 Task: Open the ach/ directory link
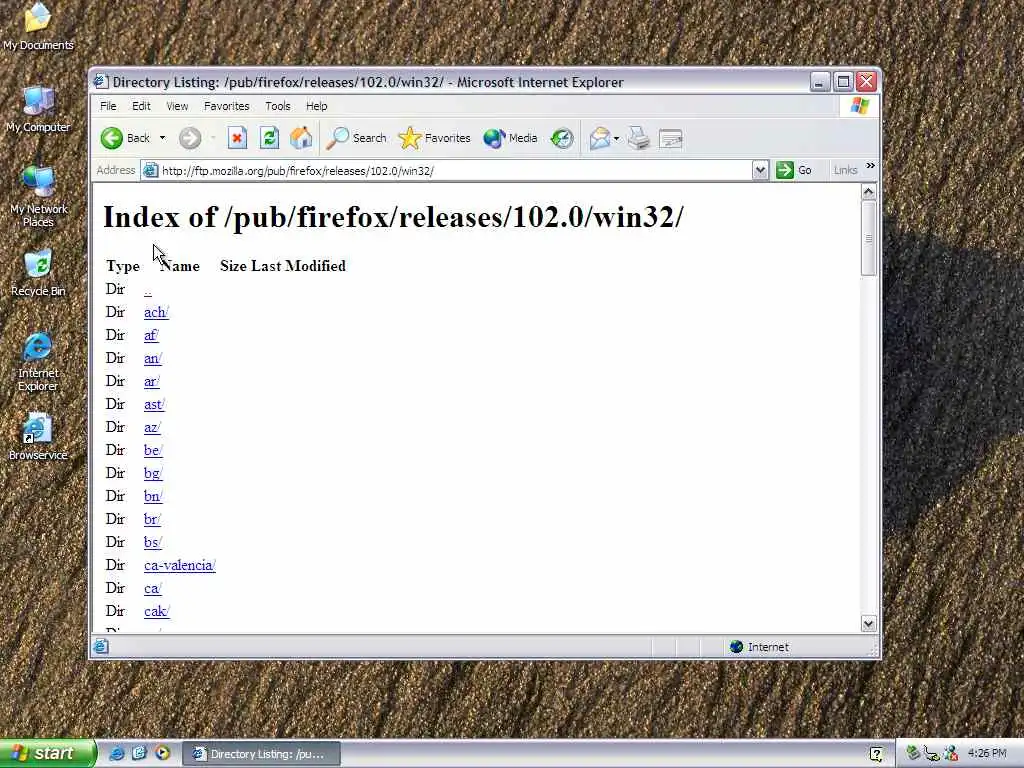click(x=156, y=312)
